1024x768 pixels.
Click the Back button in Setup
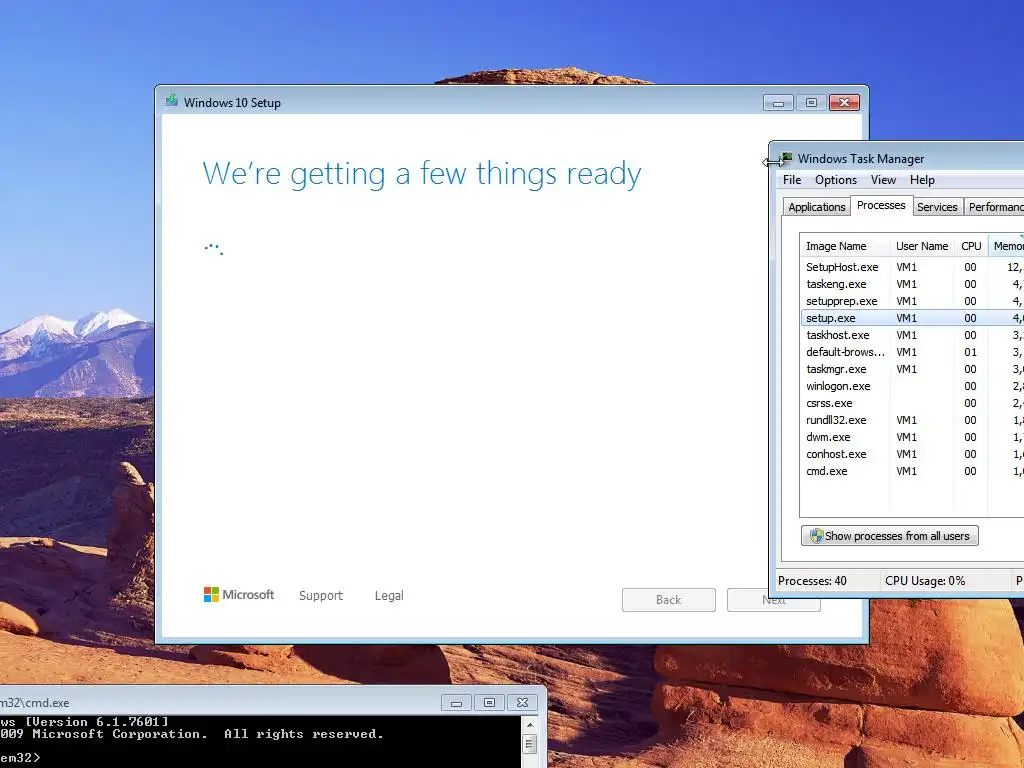669,600
